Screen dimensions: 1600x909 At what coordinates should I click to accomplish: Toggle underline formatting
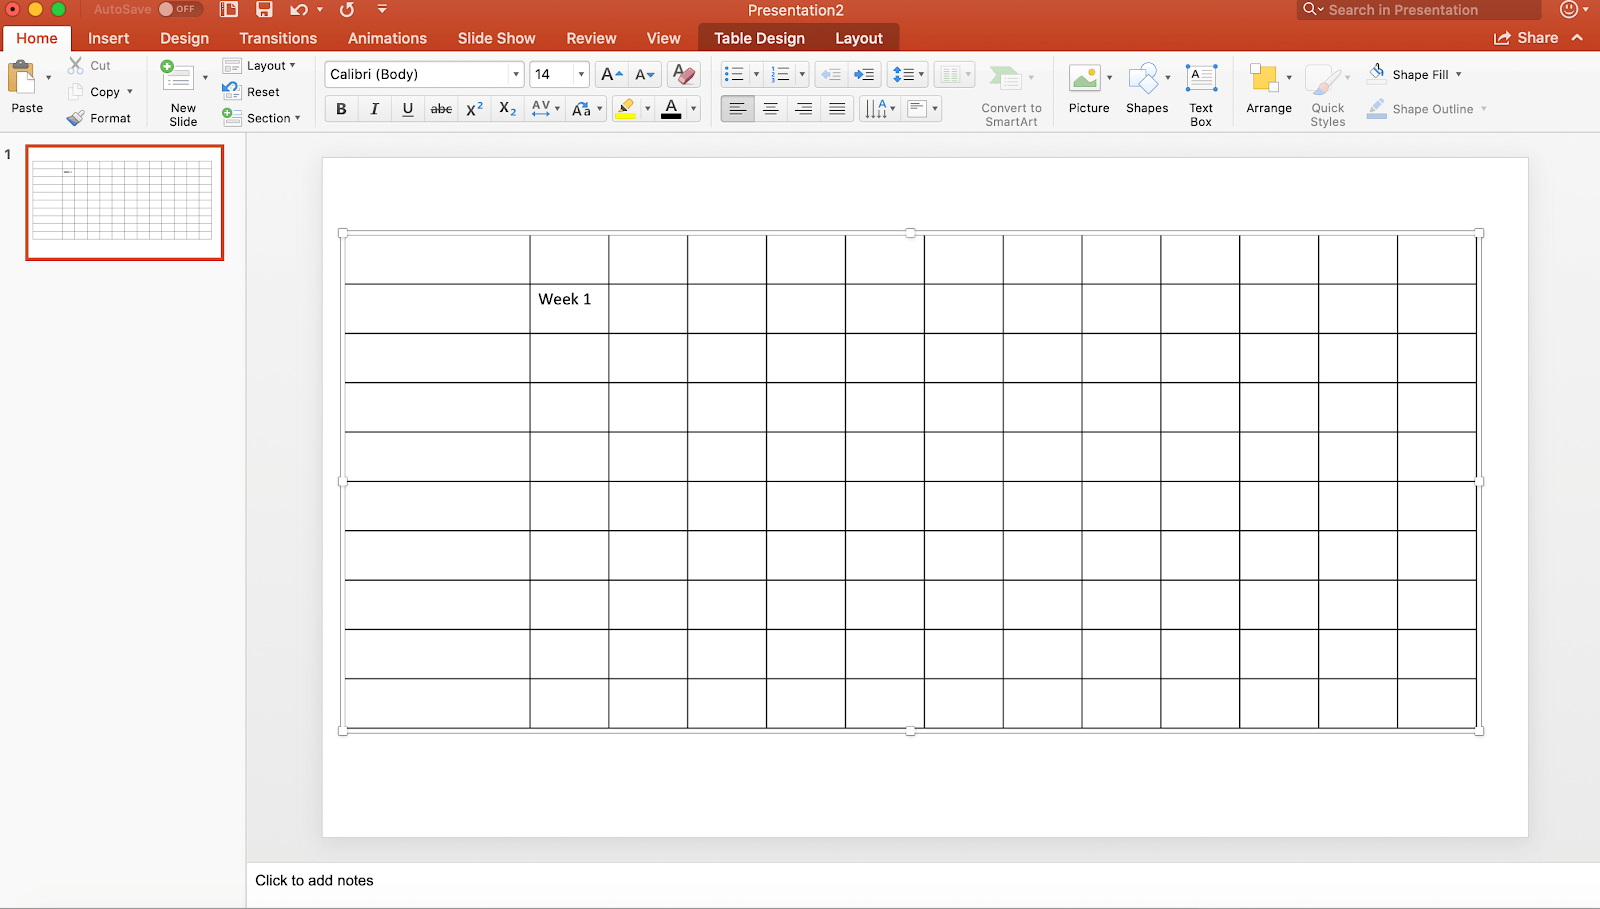pos(407,109)
